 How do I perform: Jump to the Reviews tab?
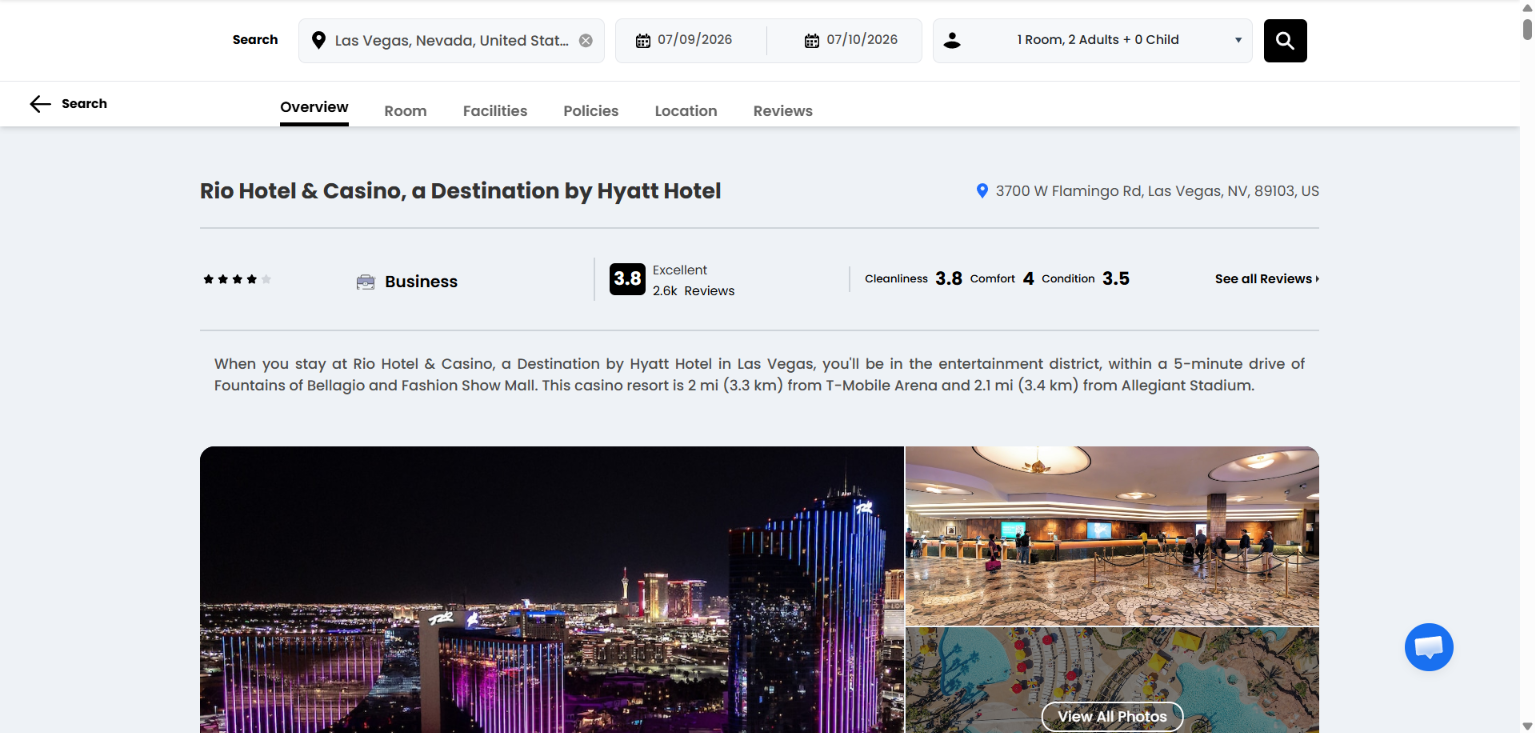[783, 111]
